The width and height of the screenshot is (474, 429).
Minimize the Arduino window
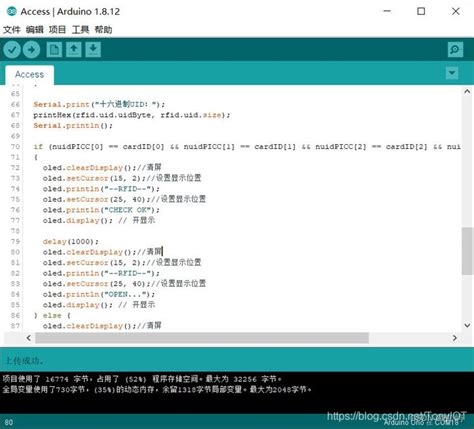(387, 11)
